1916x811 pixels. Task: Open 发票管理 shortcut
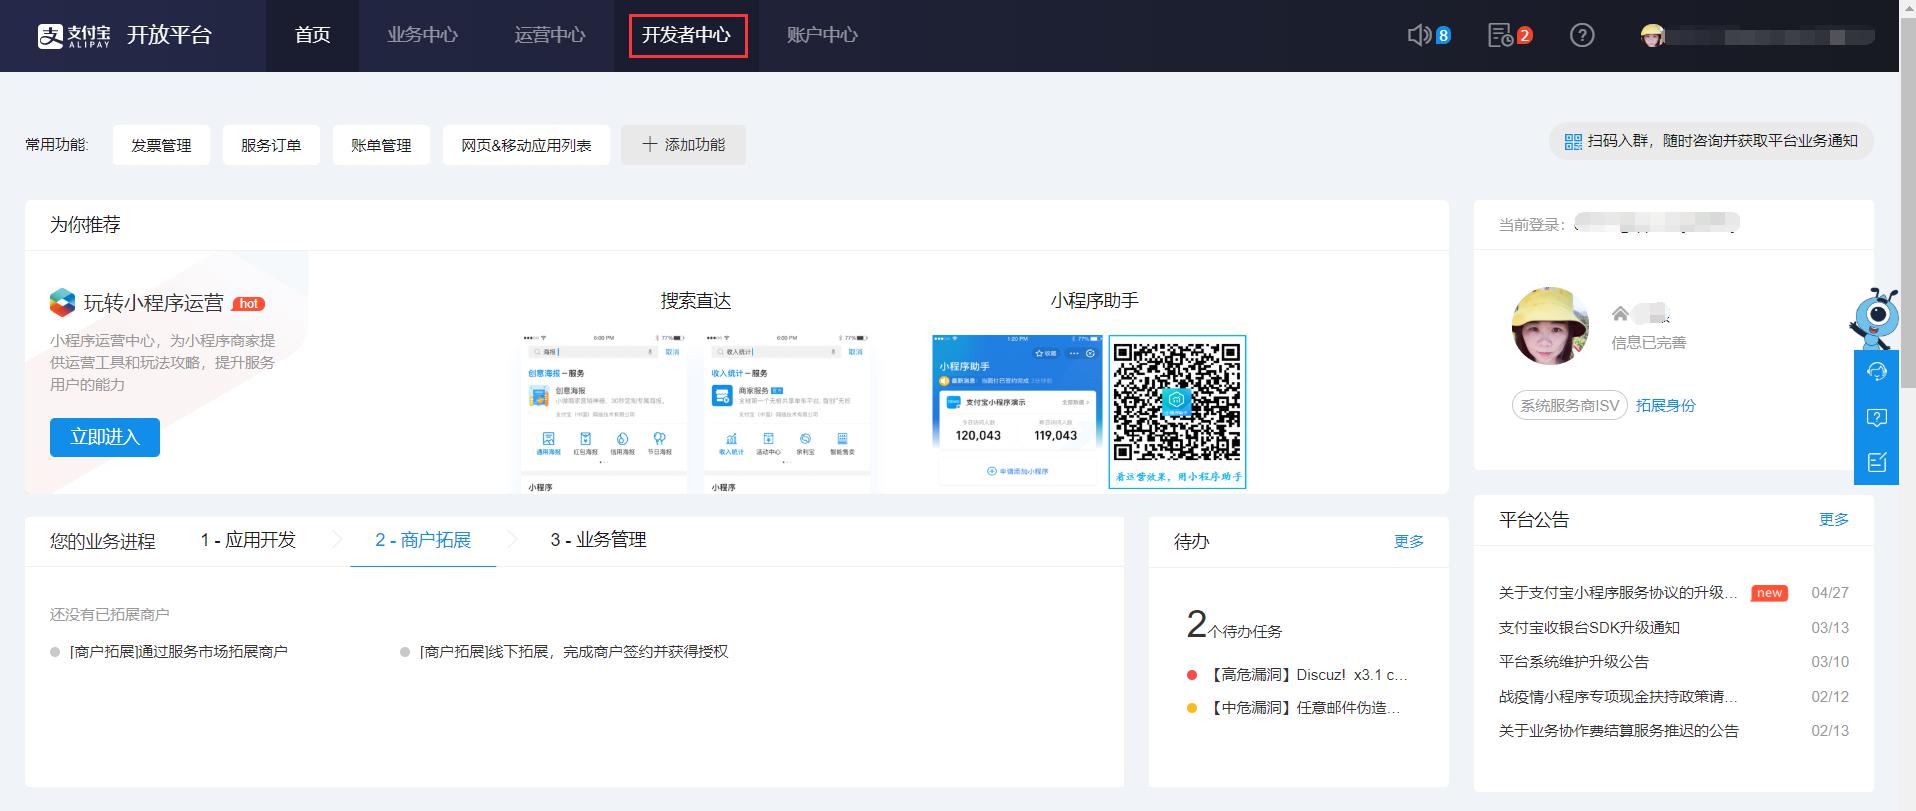[x=161, y=145]
